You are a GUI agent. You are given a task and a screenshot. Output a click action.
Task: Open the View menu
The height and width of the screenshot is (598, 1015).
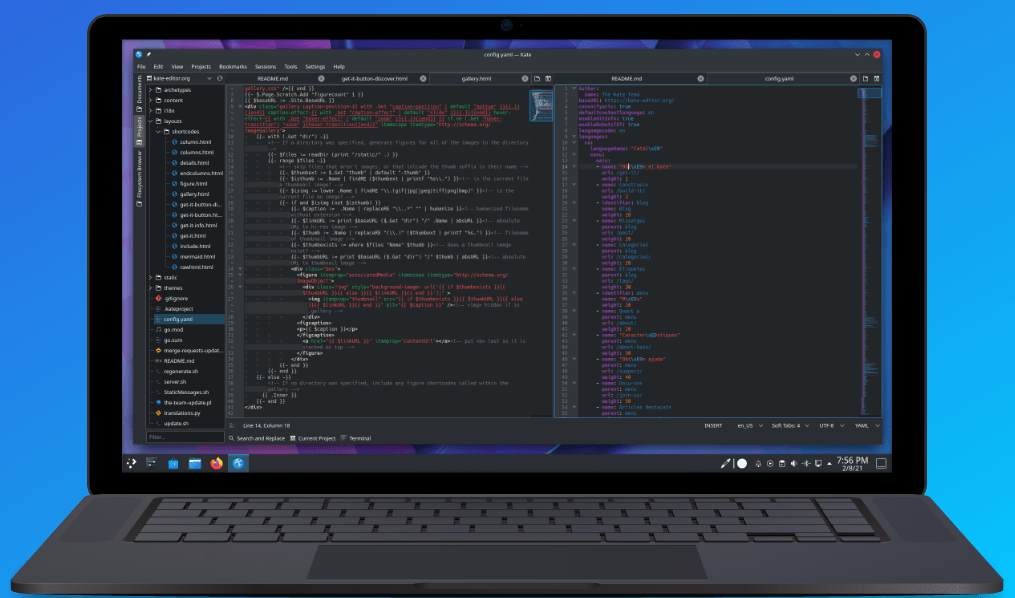(177, 67)
